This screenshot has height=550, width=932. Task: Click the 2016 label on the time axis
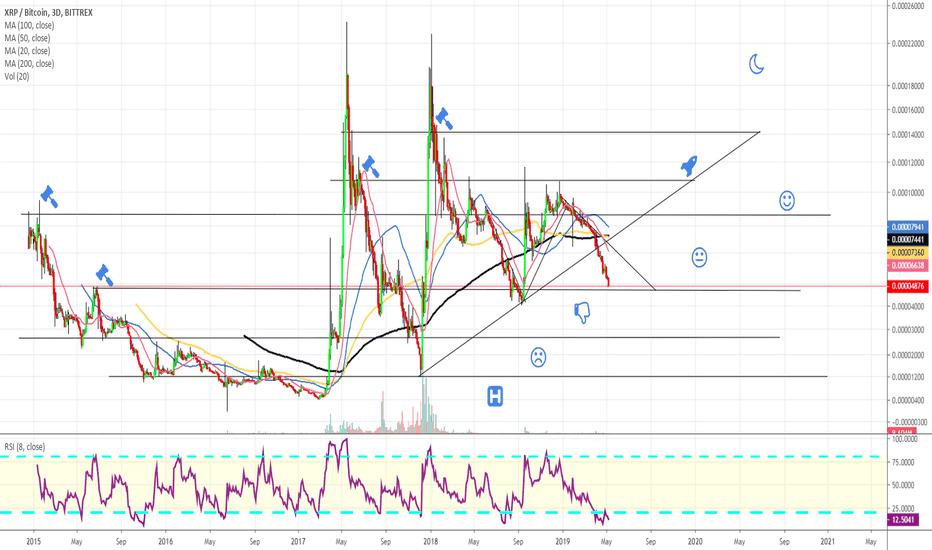[166, 542]
